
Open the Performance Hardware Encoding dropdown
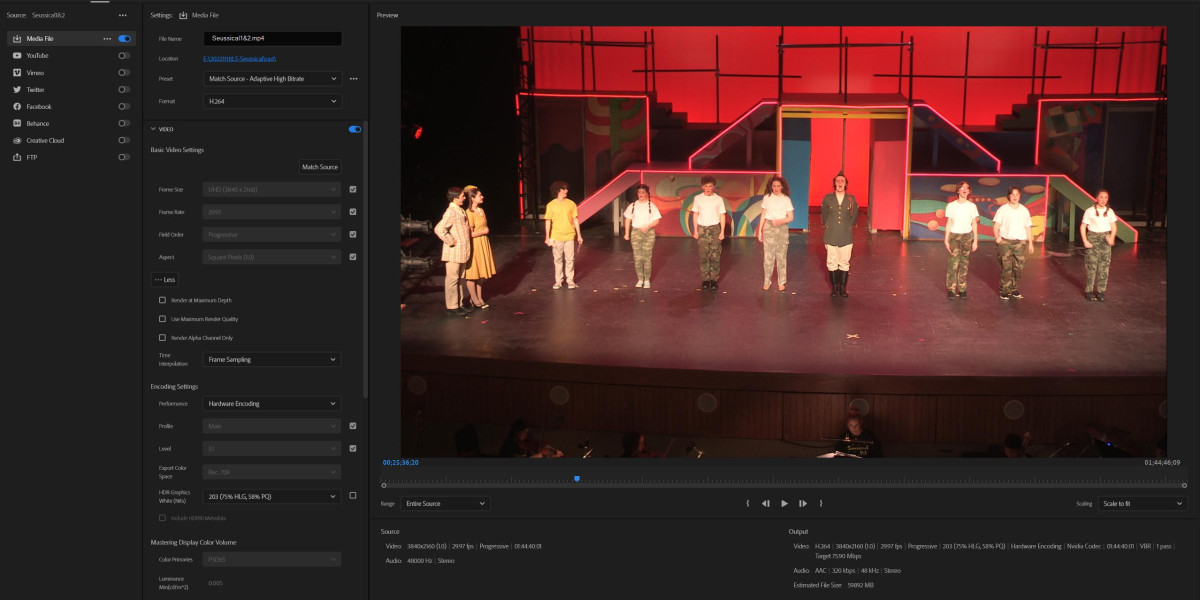(272, 404)
